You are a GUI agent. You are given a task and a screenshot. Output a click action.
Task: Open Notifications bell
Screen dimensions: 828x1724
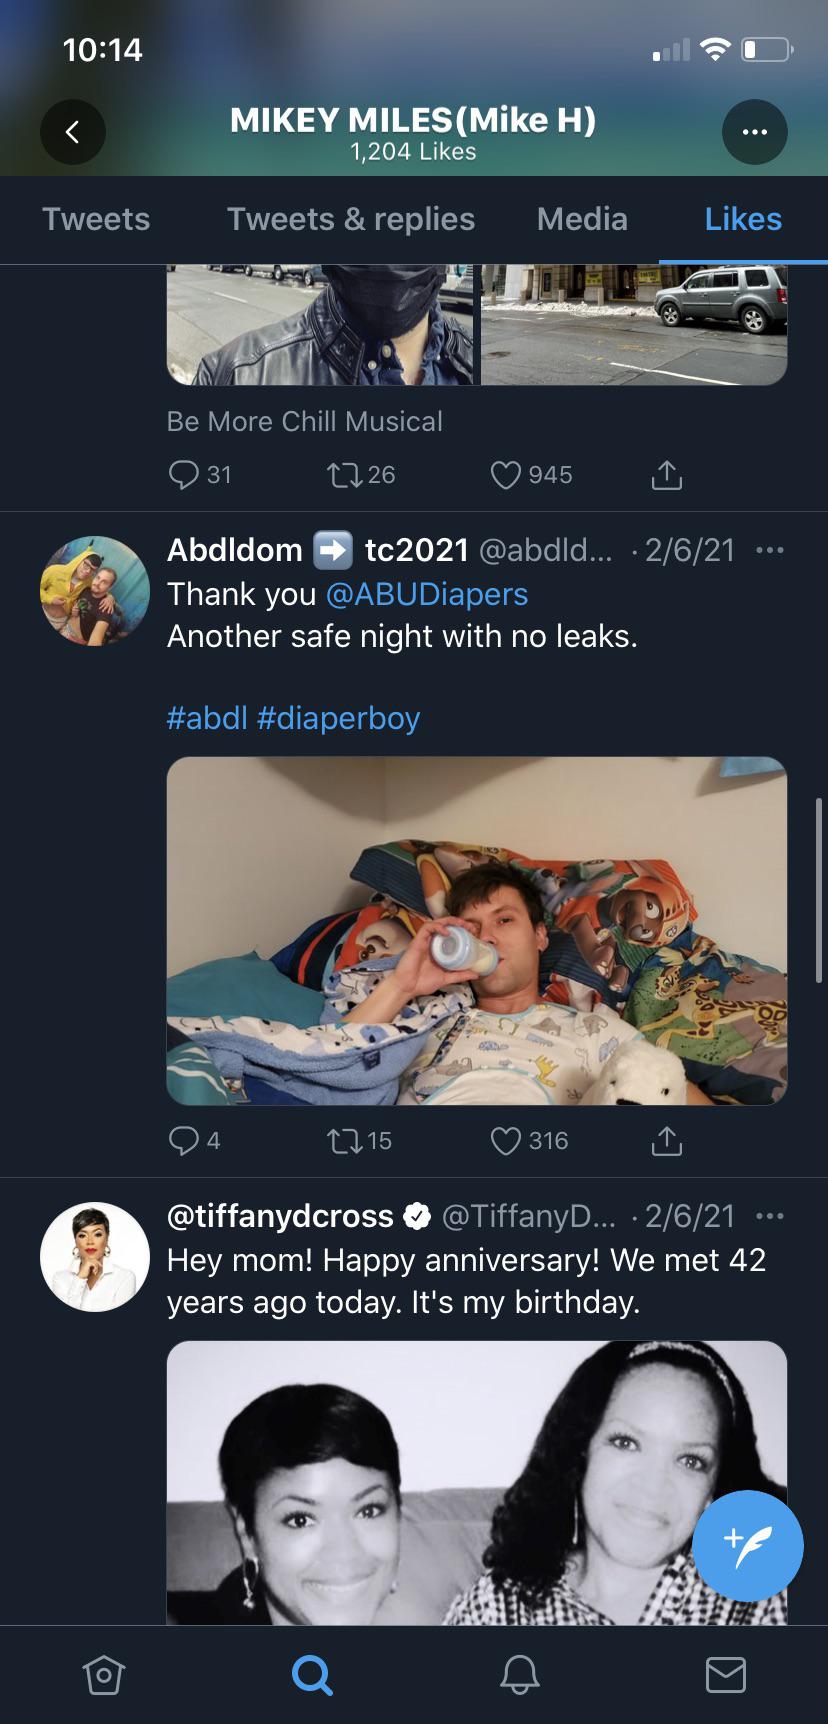click(519, 1674)
